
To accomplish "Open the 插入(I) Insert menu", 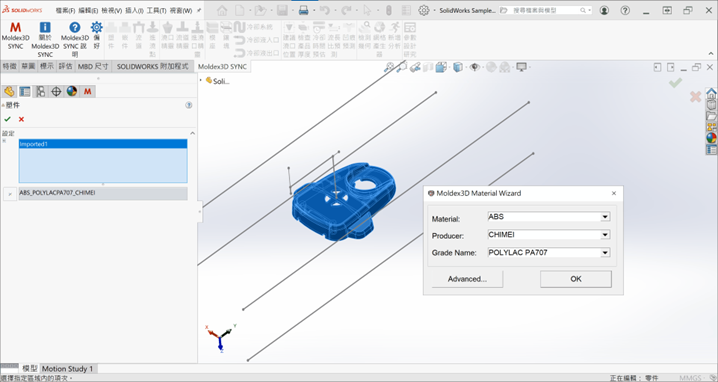I will [134, 10].
